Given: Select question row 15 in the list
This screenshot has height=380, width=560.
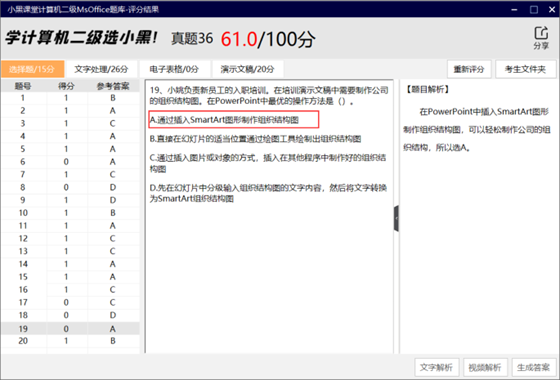Looking at the screenshot, I should [x=70, y=277].
